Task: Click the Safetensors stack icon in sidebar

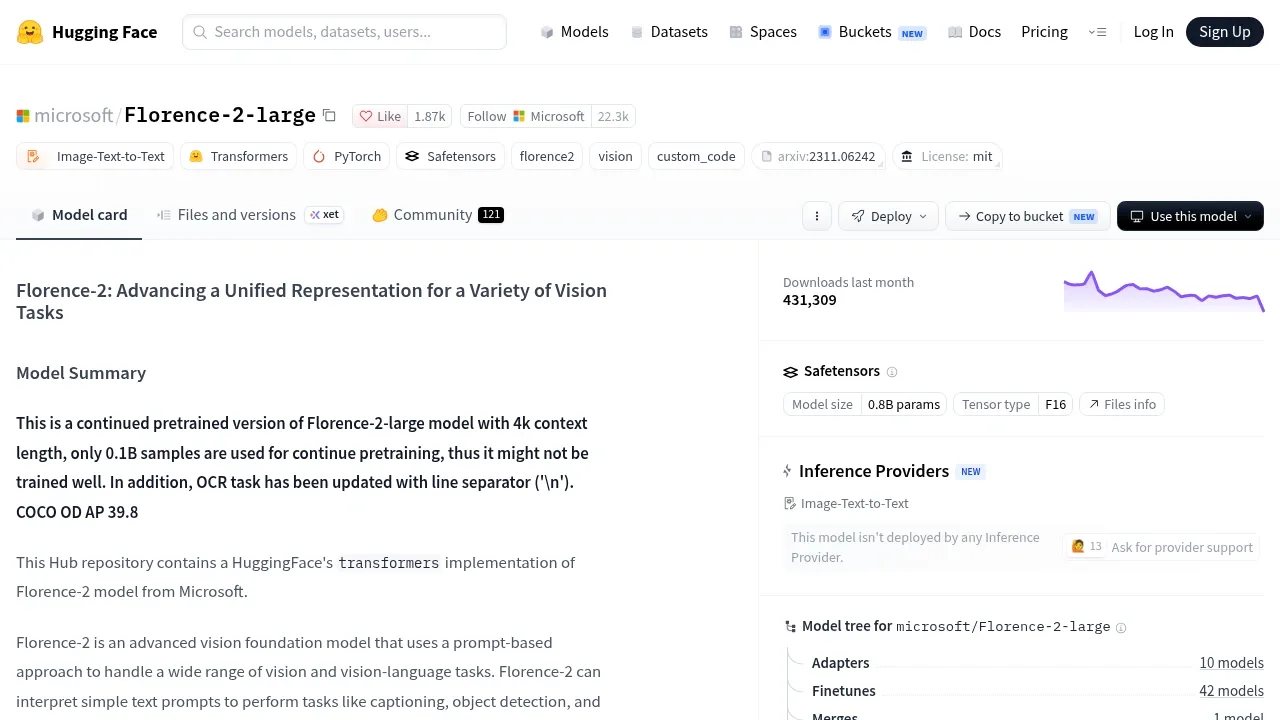Action: click(x=791, y=371)
